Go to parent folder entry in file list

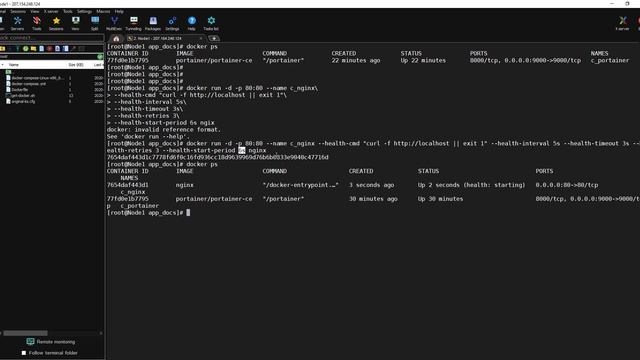coord(8,72)
